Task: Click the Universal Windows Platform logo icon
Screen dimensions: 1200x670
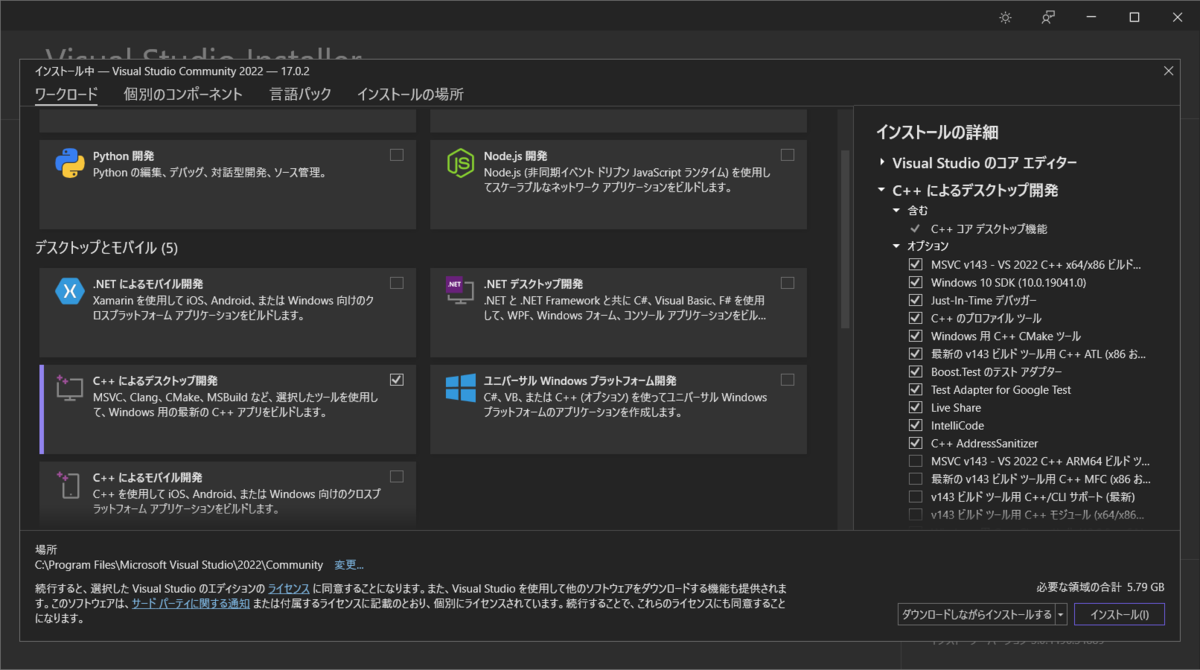Action: (x=460, y=388)
